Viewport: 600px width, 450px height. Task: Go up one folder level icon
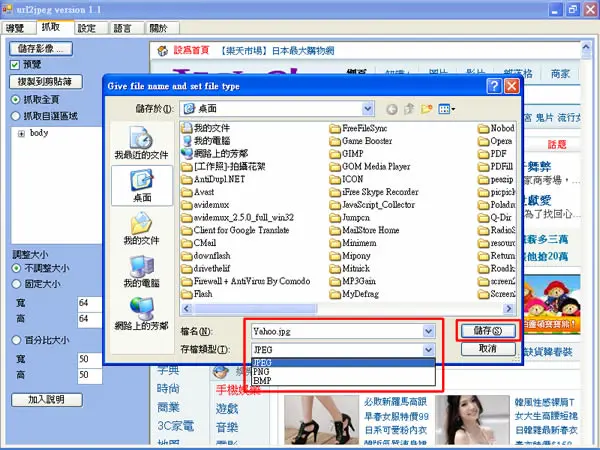click(x=409, y=109)
